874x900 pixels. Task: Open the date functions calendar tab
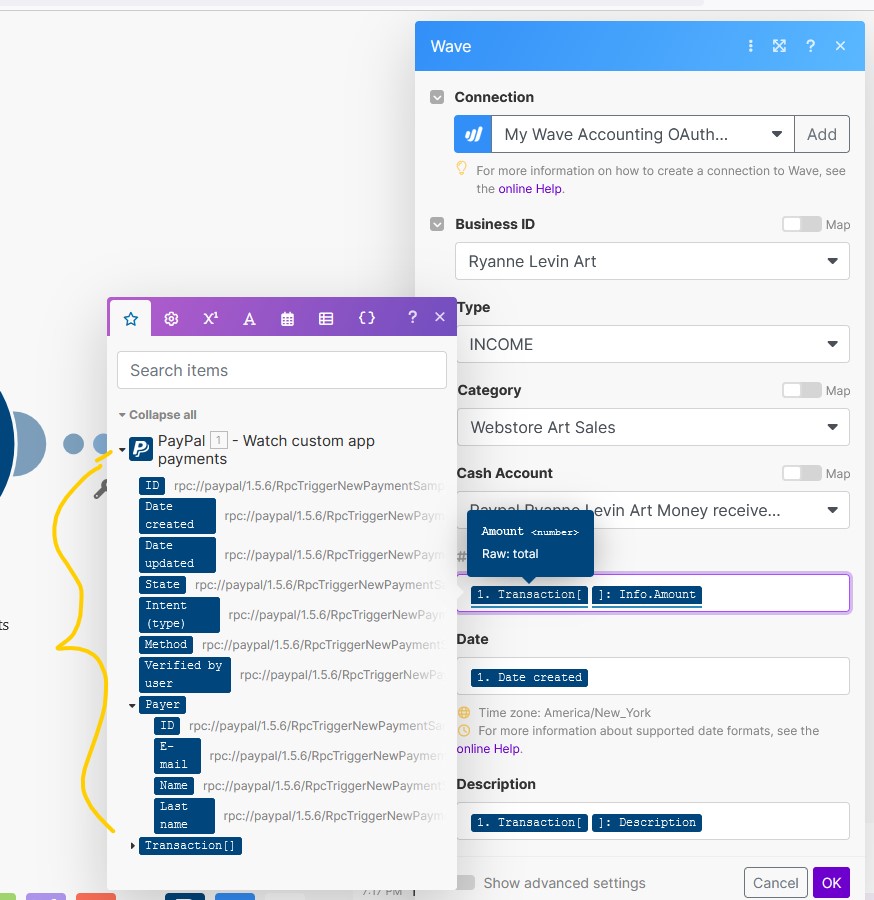click(x=288, y=319)
